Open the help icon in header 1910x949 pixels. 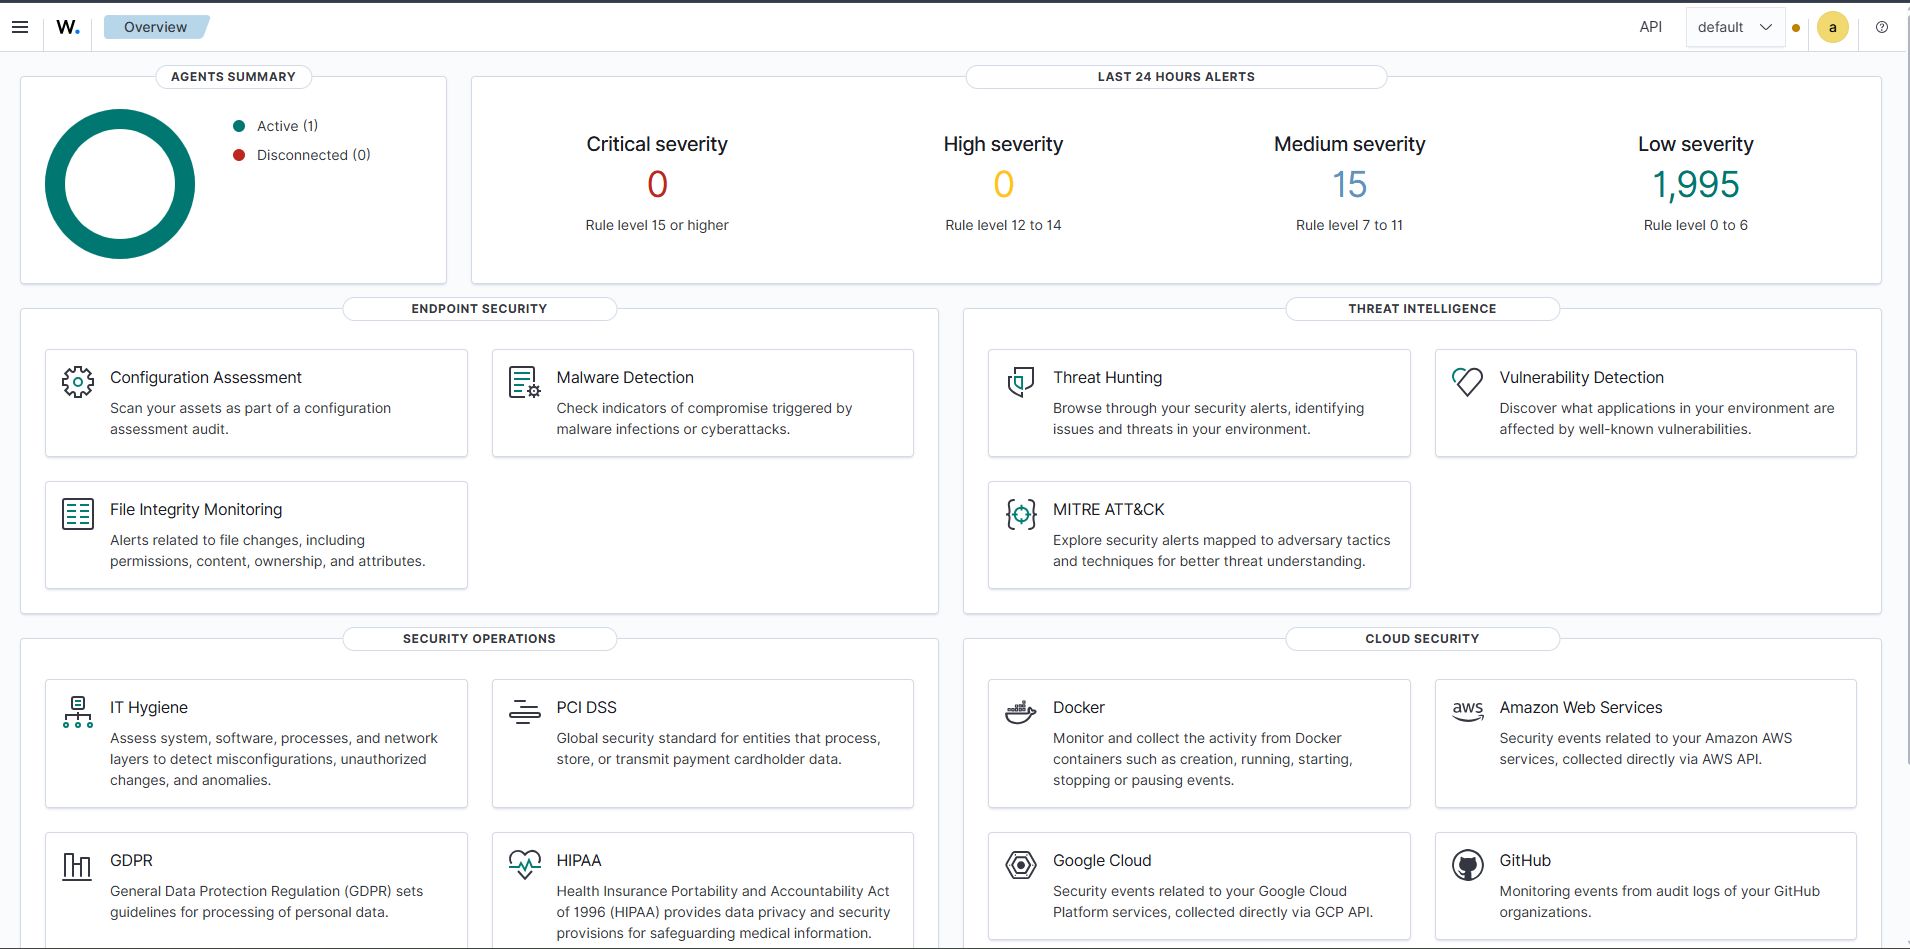click(1882, 27)
